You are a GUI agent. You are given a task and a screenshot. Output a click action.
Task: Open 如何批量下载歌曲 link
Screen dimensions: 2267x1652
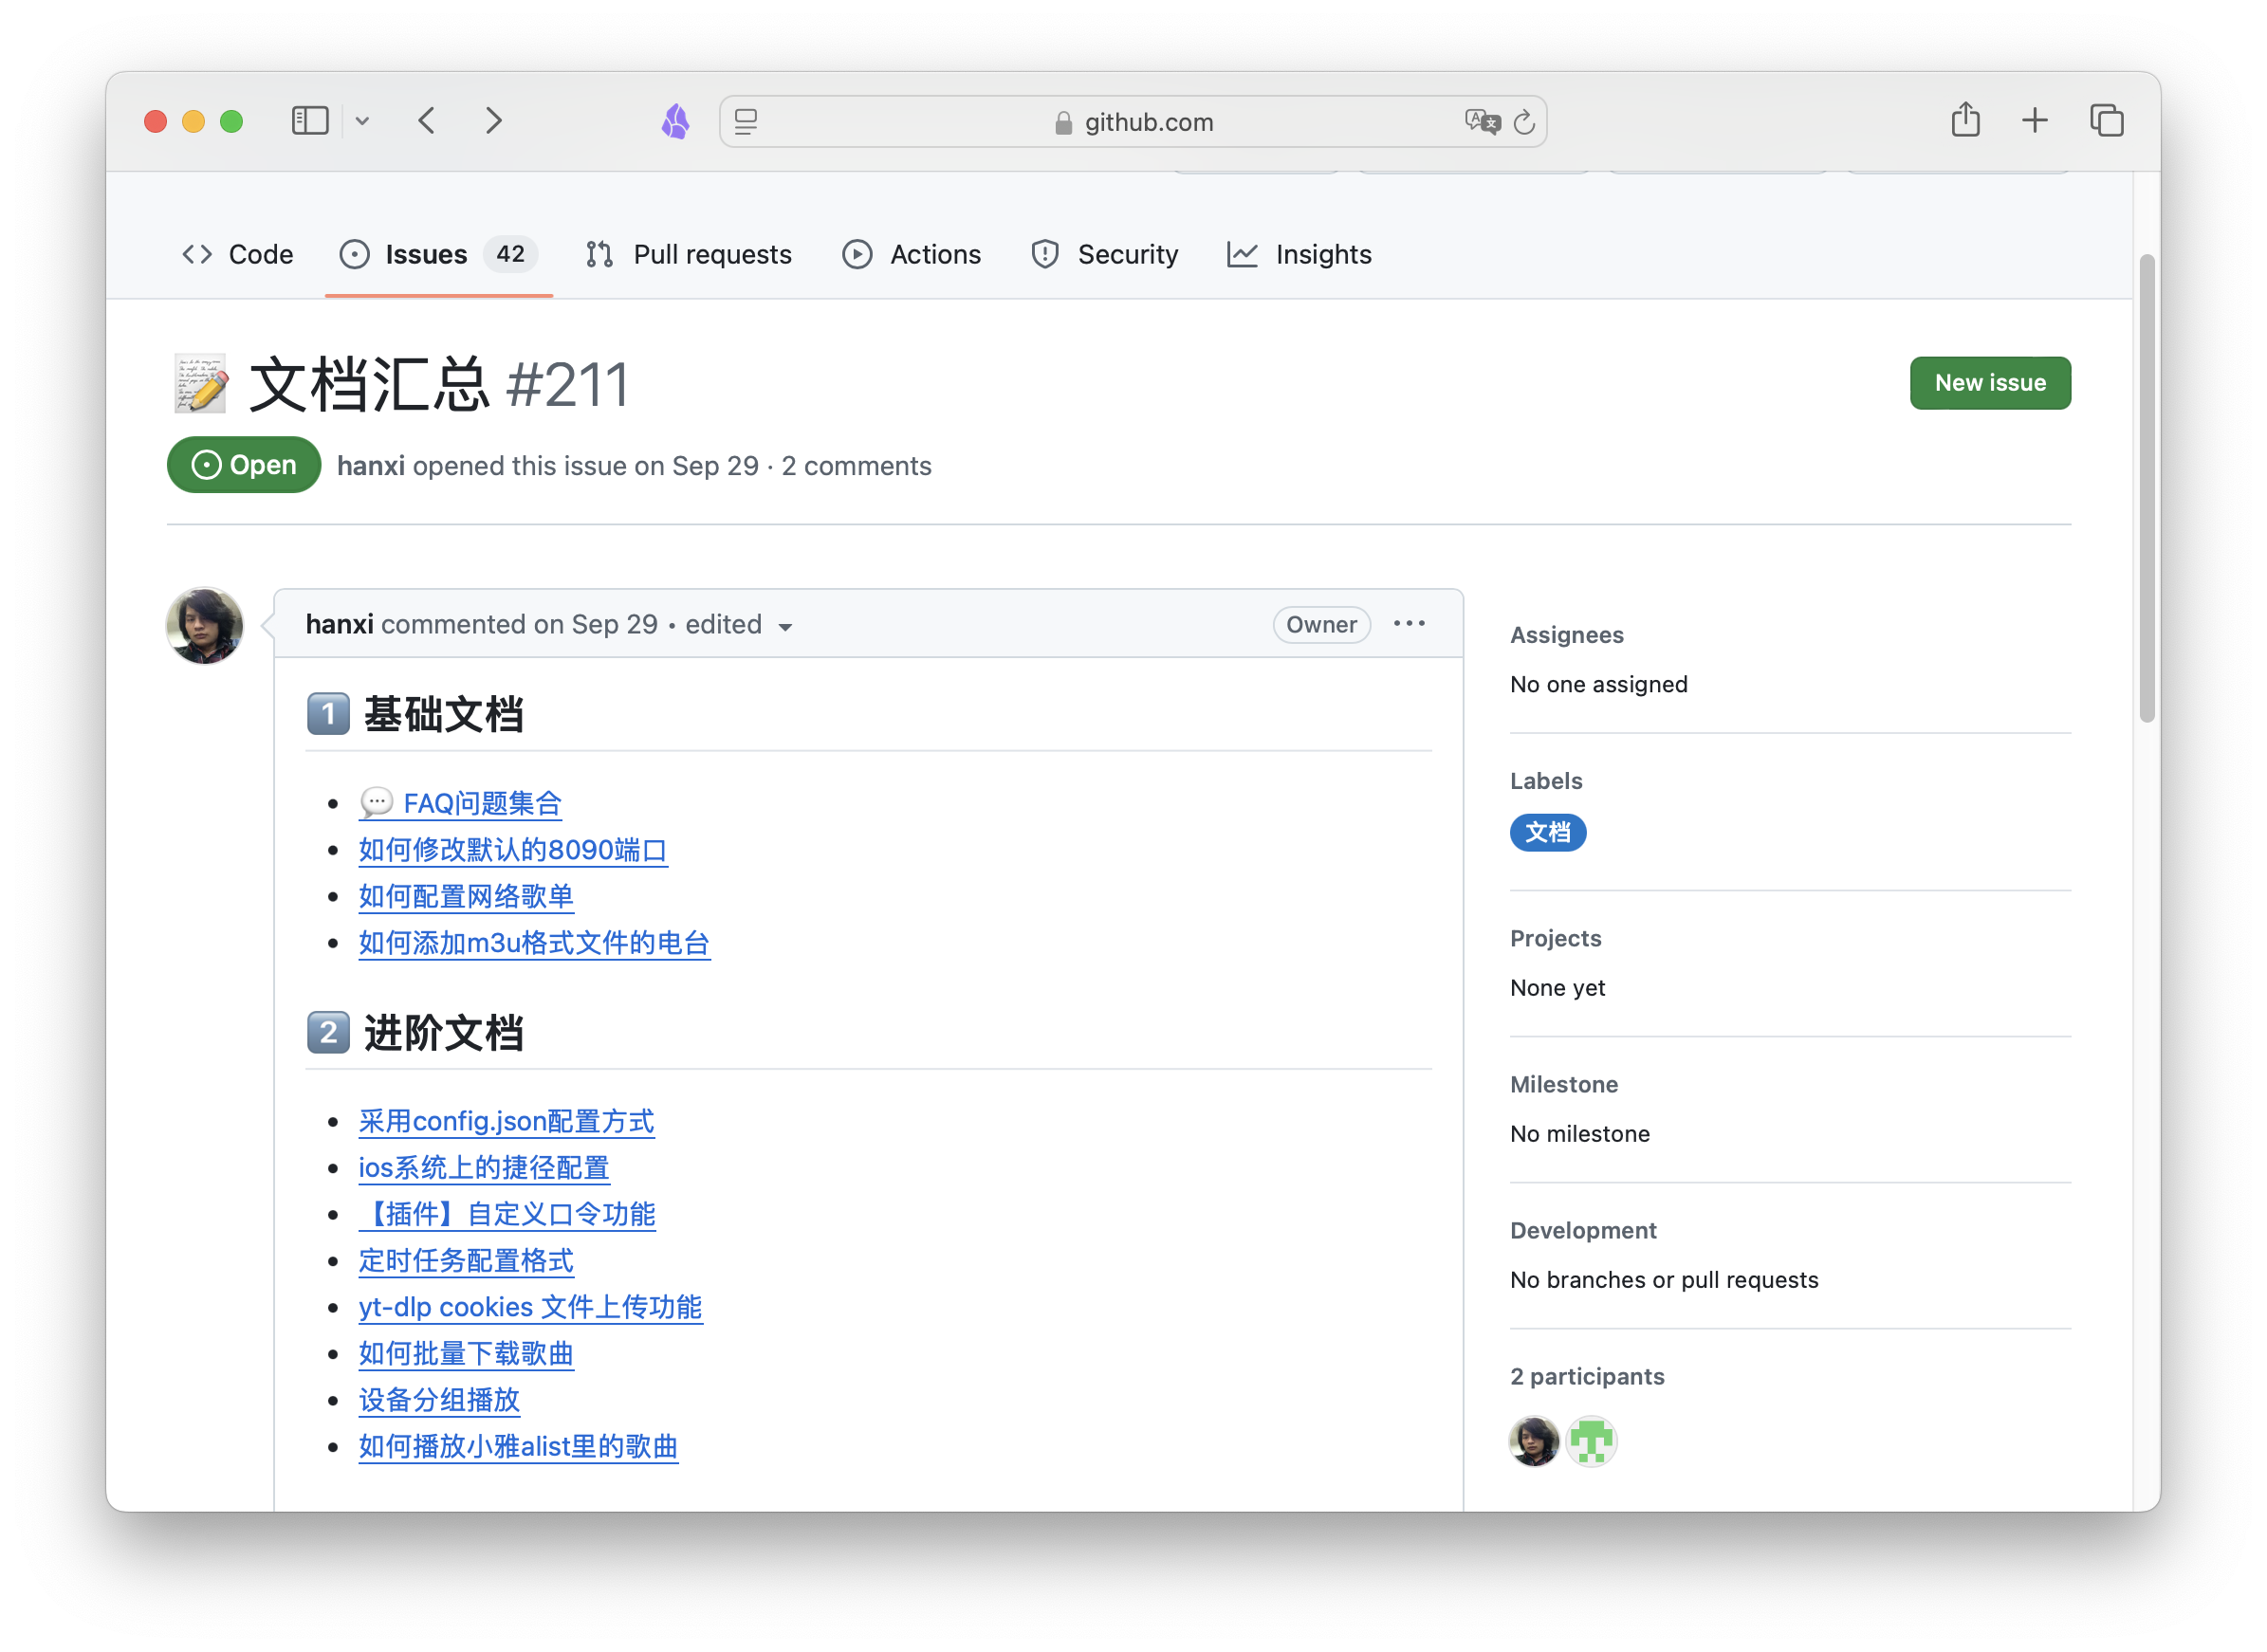(x=466, y=1353)
